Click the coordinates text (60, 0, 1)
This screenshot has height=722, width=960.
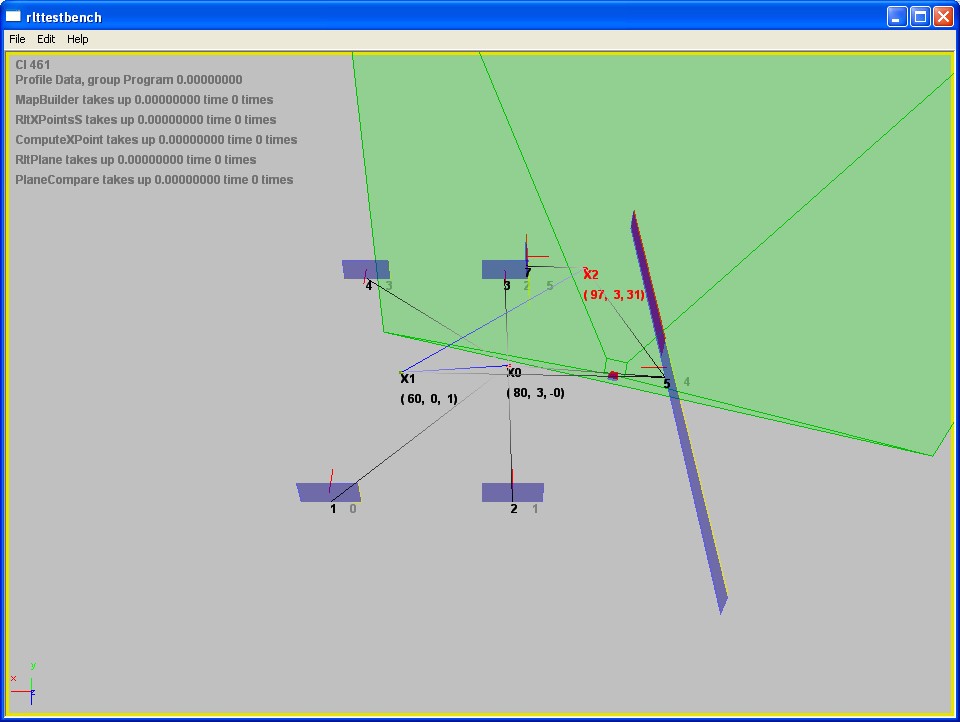[429, 399]
